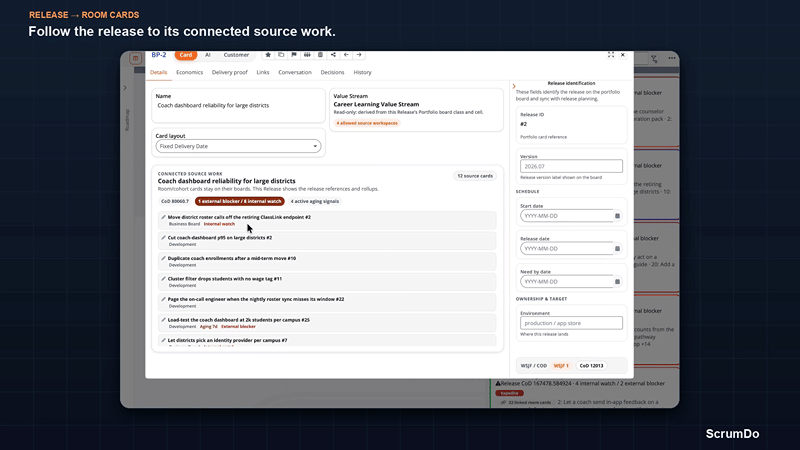Click the Start date input field

(566, 216)
